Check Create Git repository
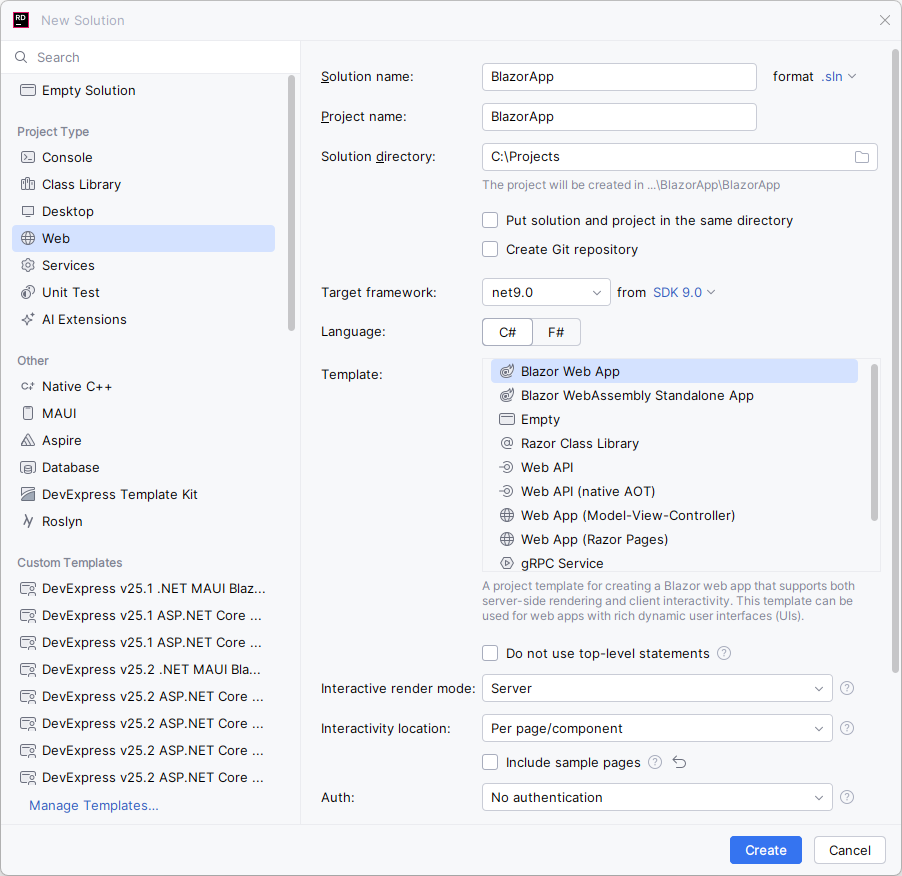 pos(490,249)
